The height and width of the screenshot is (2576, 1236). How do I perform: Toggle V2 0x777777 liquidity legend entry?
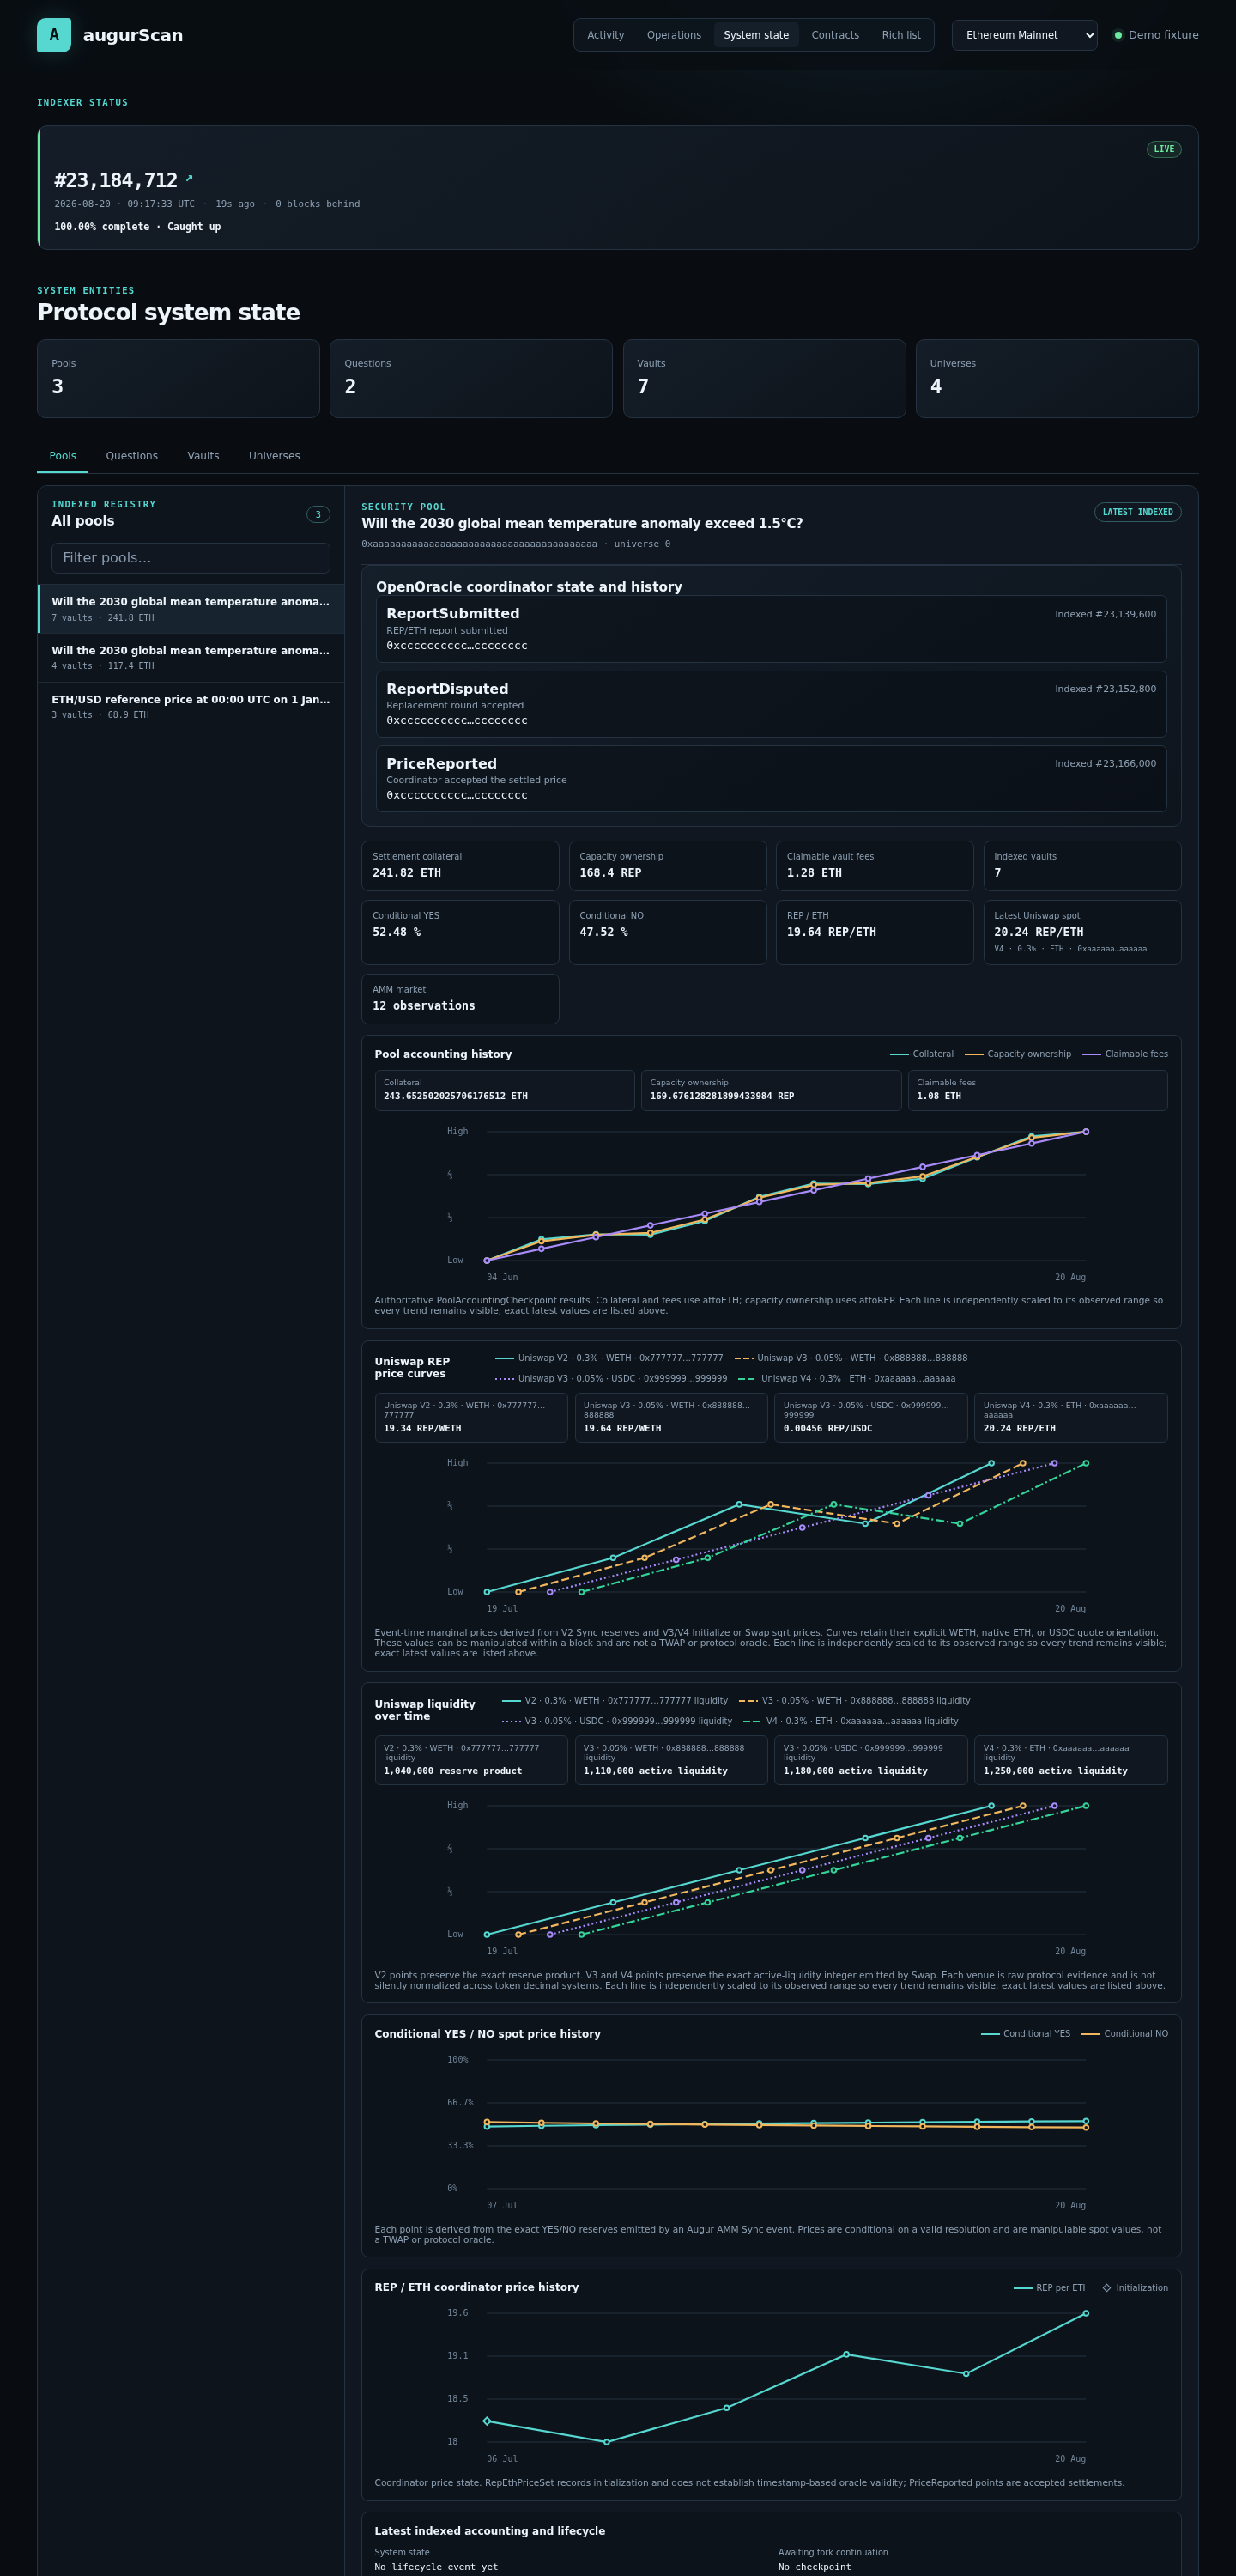(615, 1701)
